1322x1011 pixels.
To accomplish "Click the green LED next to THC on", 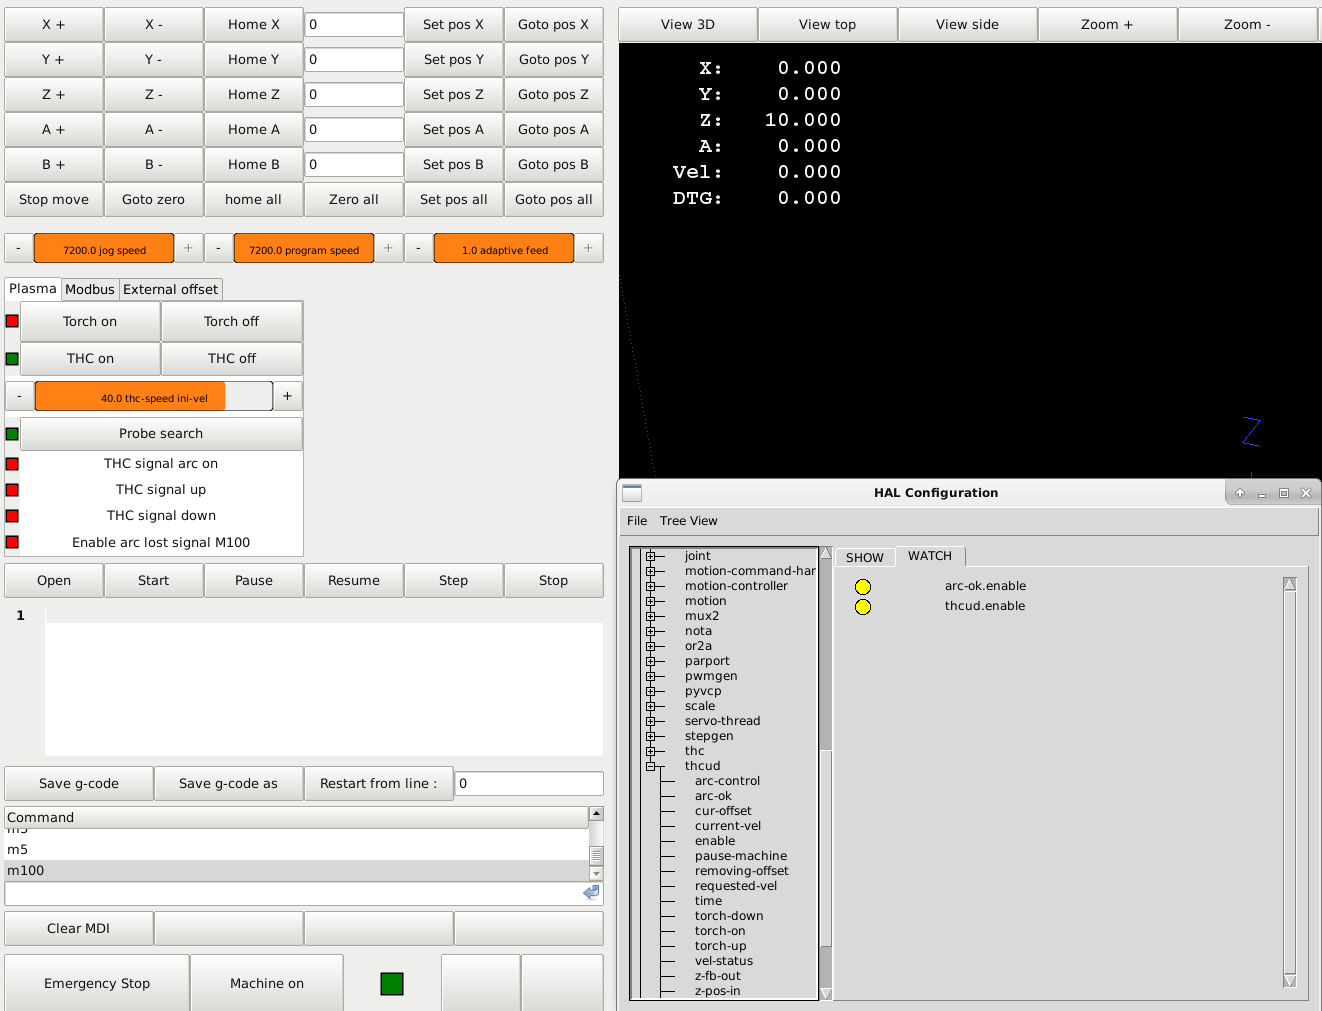I will click(x=12, y=358).
